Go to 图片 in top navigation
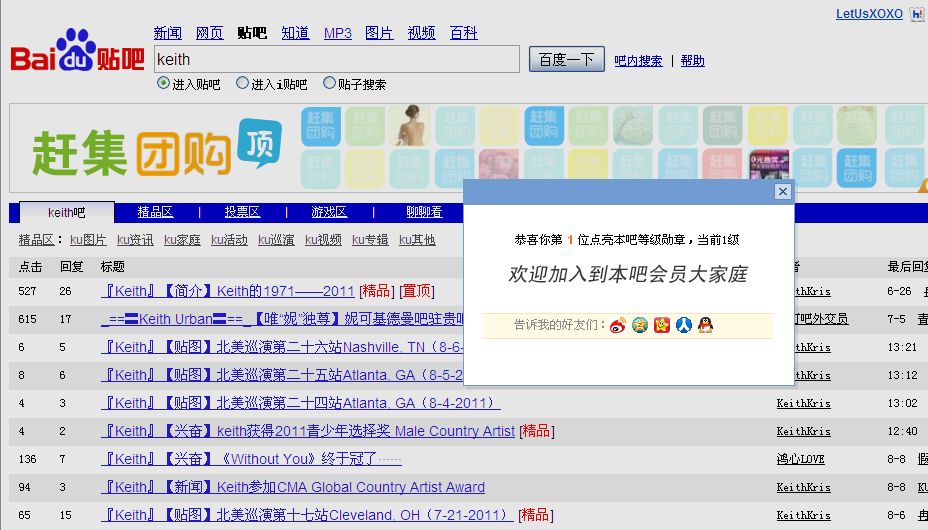 coord(379,33)
